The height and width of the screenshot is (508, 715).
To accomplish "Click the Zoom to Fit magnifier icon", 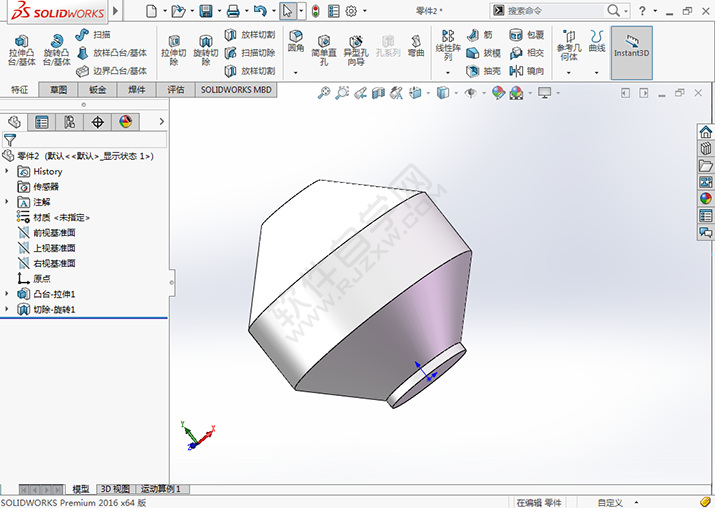I will click(x=324, y=92).
